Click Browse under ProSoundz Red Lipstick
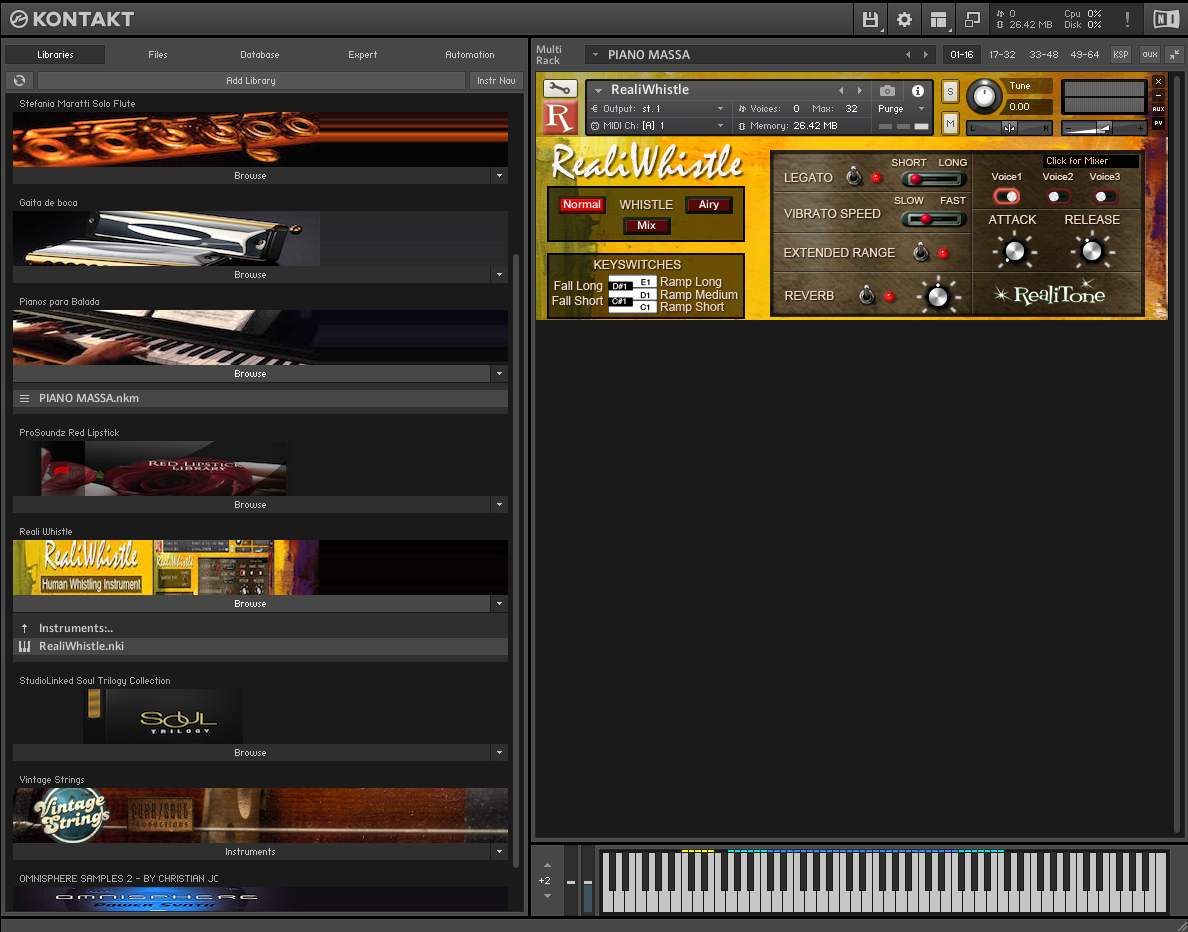 251,505
